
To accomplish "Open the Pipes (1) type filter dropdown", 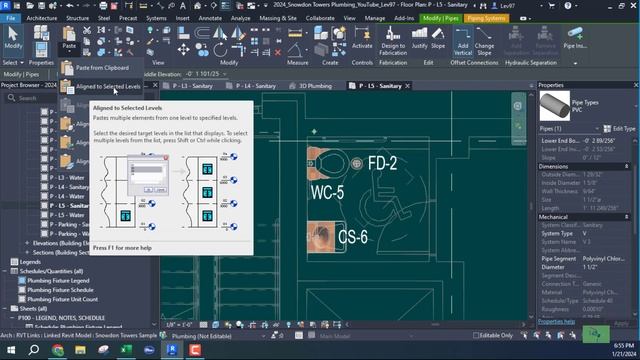I will (596, 129).
